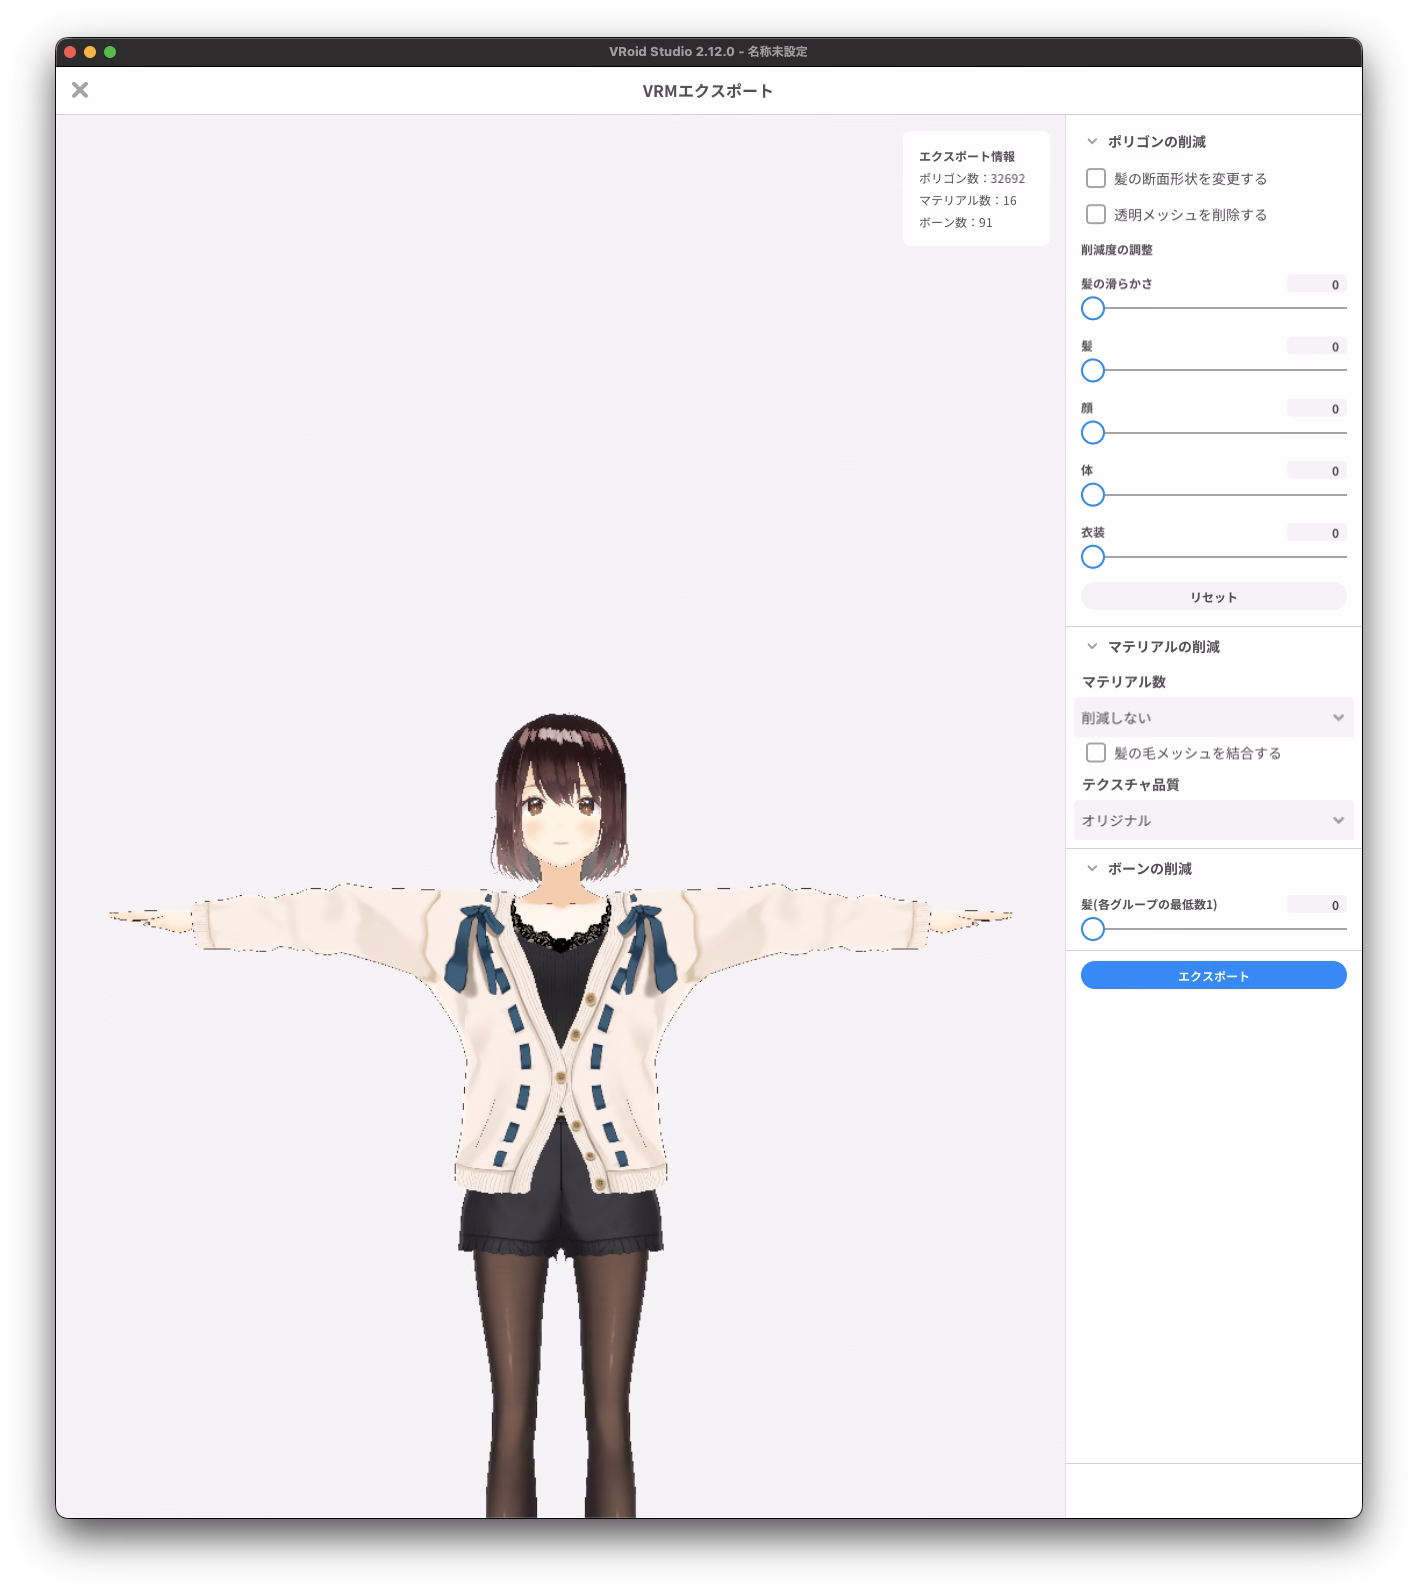Click the ポリゴン数：32692 text
Viewport: 1418px width, 1592px height.
[971, 179]
